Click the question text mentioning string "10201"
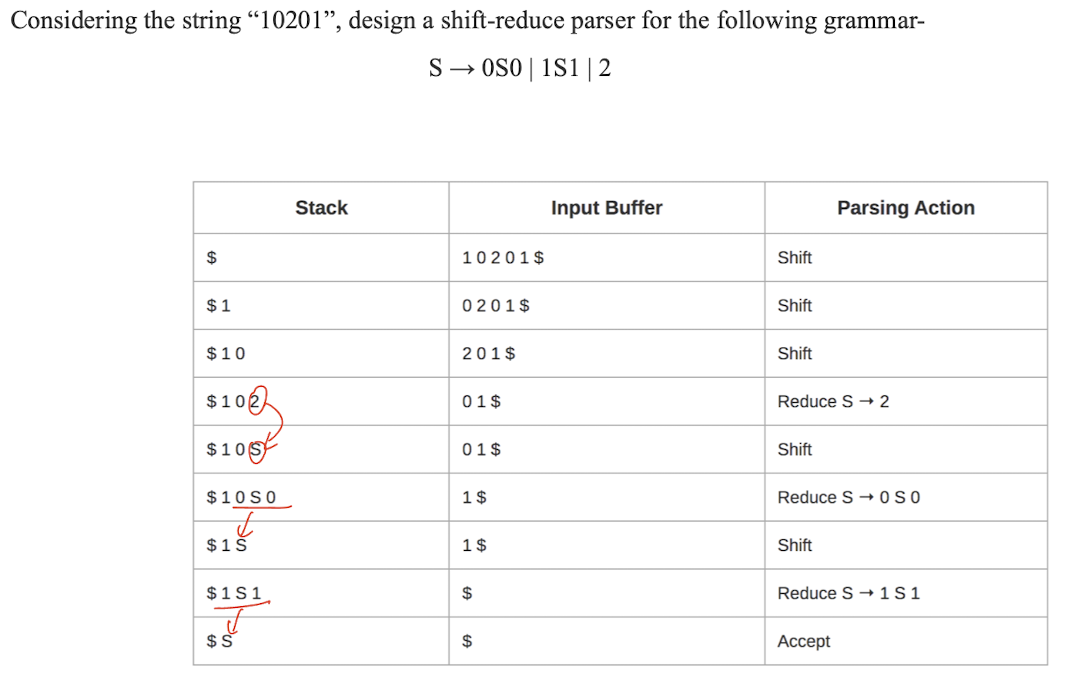This screenshot has height=682, width=1070. point(467,21)
